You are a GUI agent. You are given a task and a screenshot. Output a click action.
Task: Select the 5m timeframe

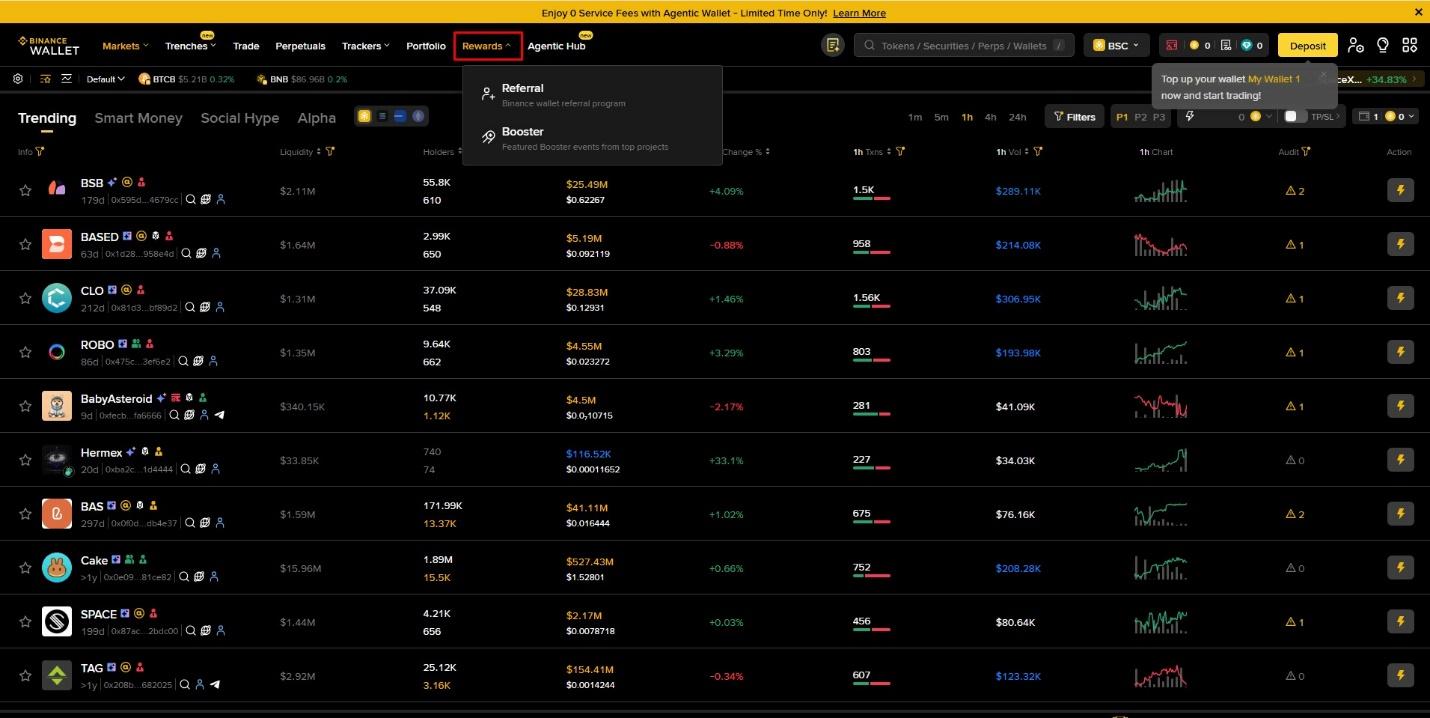941,117
